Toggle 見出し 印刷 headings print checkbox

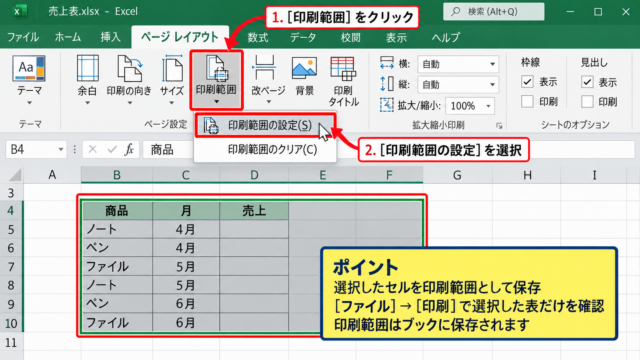(x=587, y=101)
